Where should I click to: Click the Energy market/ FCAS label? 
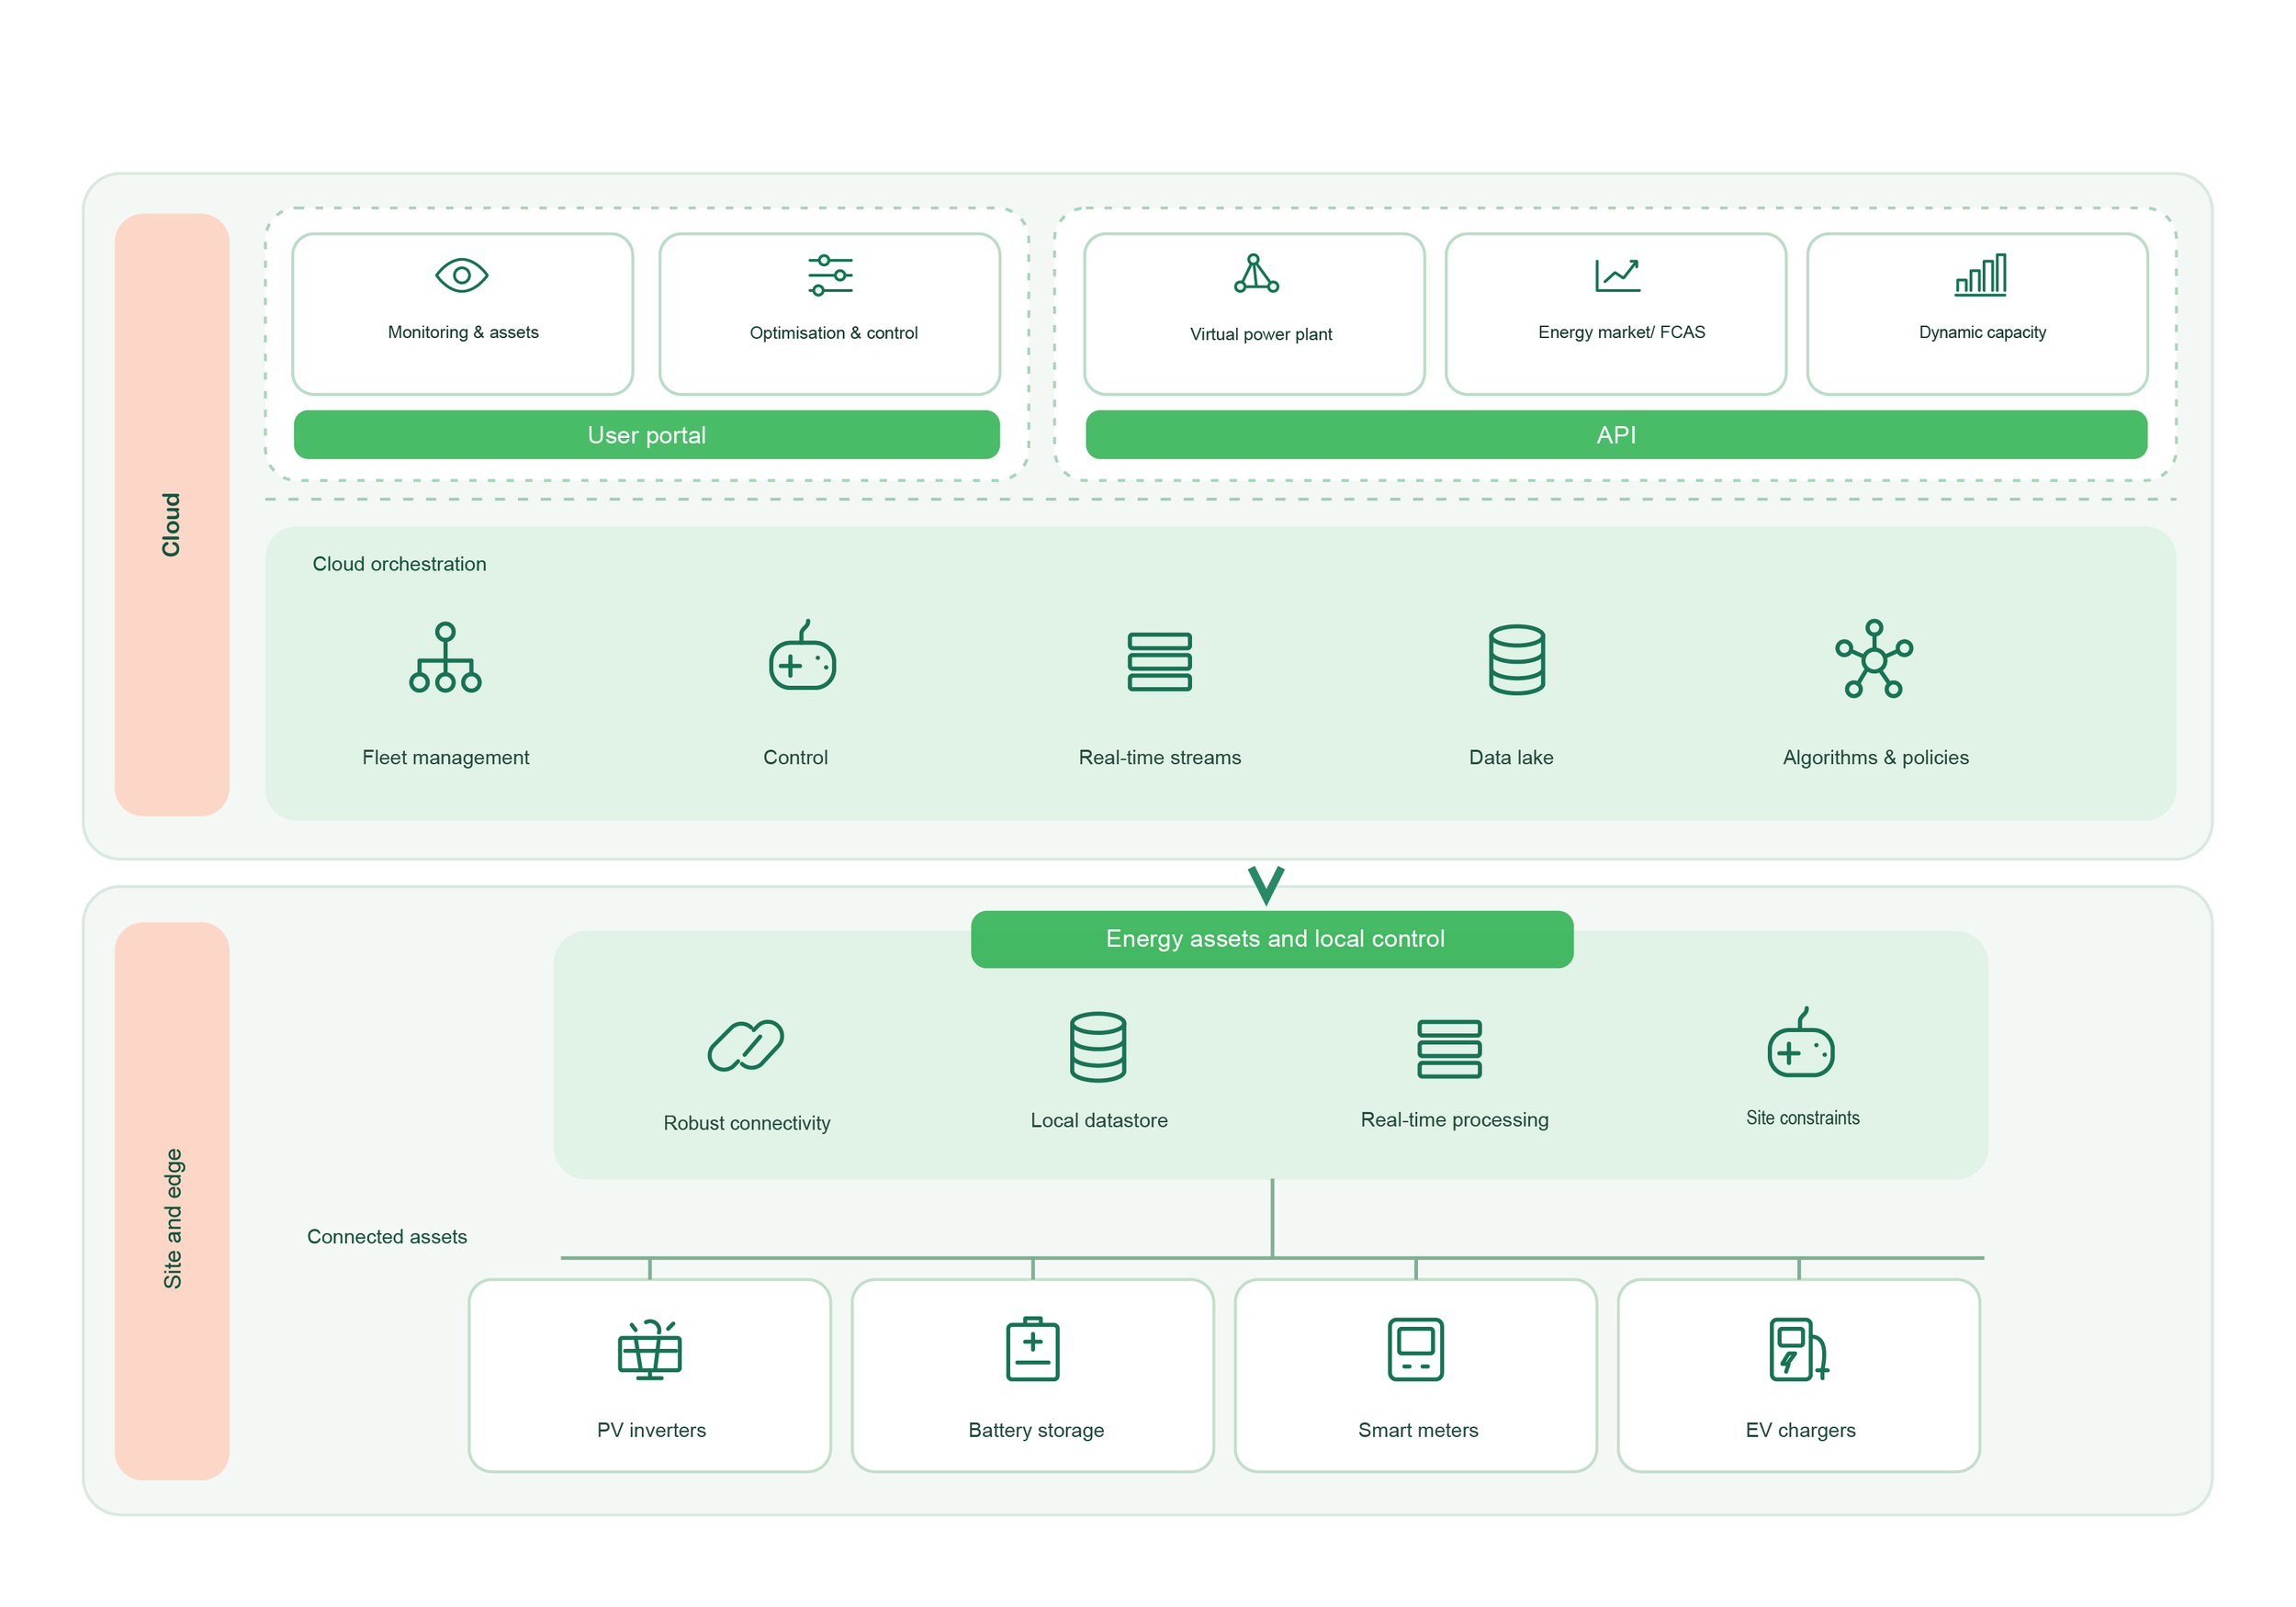pyautogui.click(x=1621, y=332)
